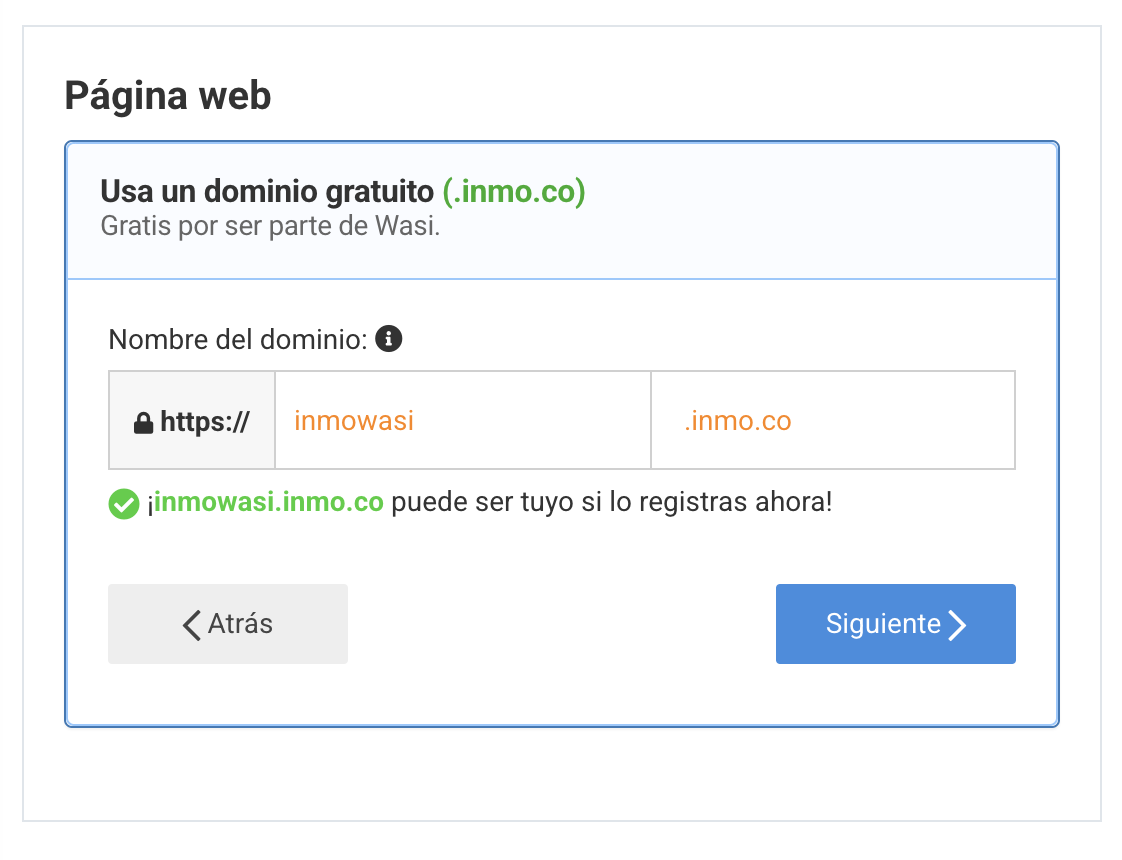Click the "Página web" page title
Image resolution: width=1122 pixels, height=860 pixels.
[168, 96]
